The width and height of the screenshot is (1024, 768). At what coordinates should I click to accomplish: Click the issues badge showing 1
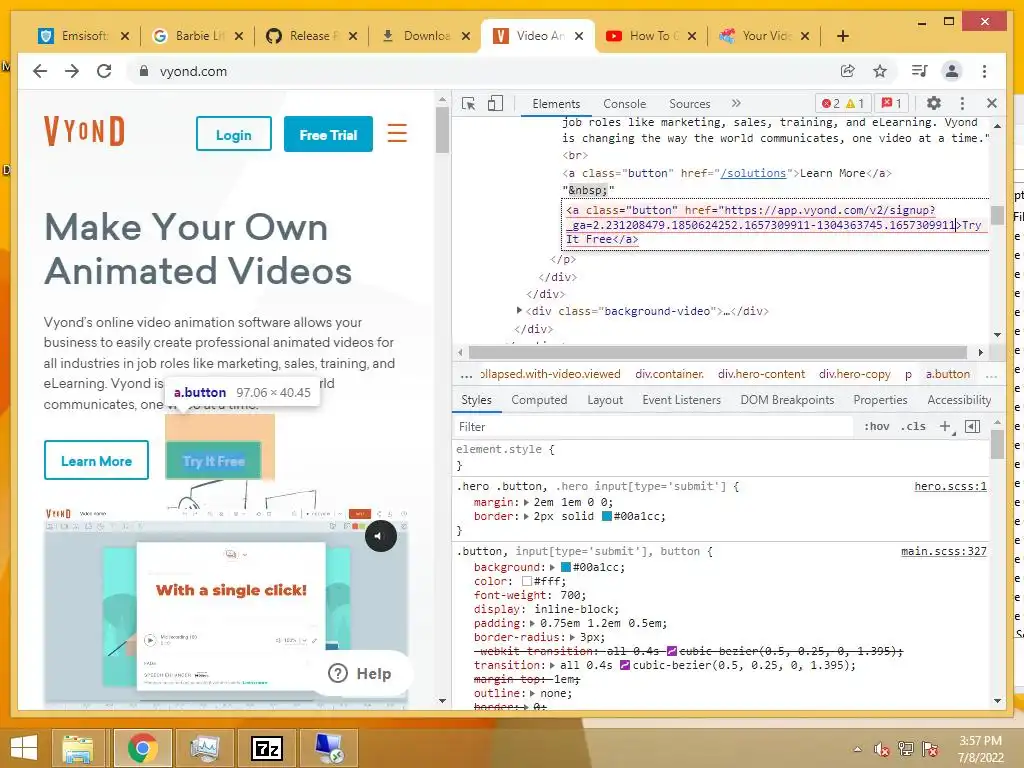[891, 103]
